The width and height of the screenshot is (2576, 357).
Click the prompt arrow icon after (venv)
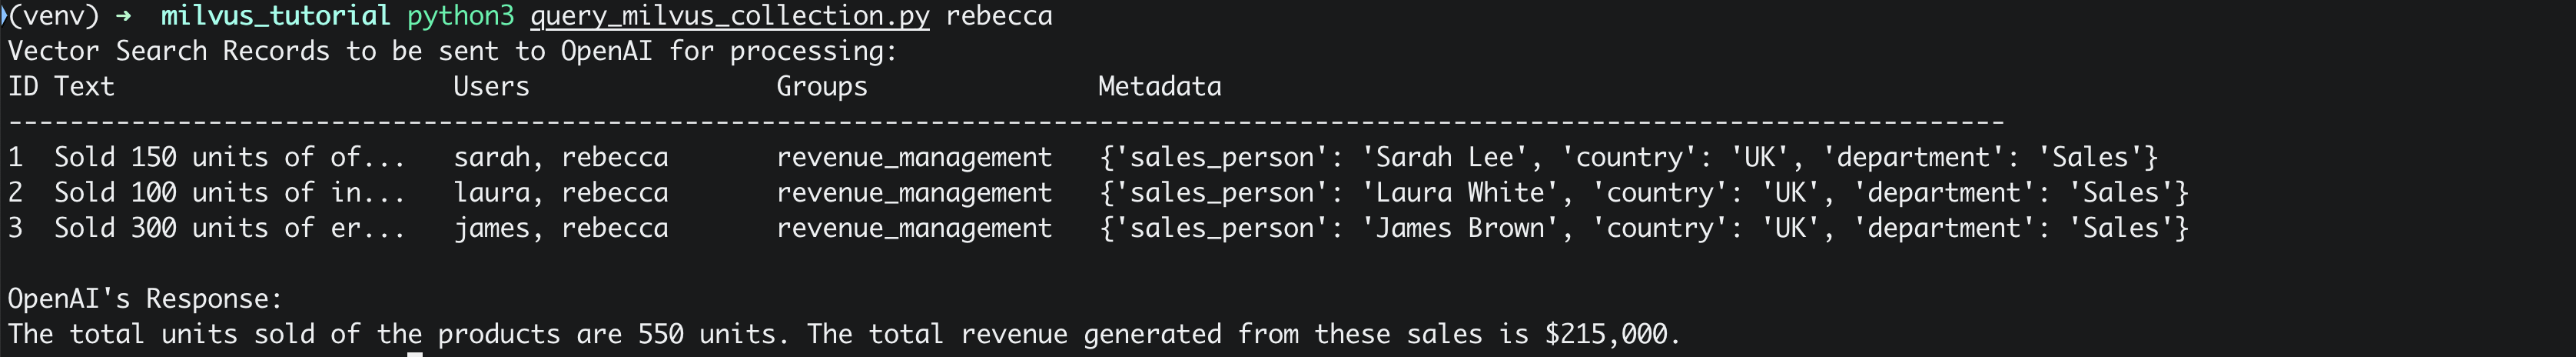coord(122,17)
